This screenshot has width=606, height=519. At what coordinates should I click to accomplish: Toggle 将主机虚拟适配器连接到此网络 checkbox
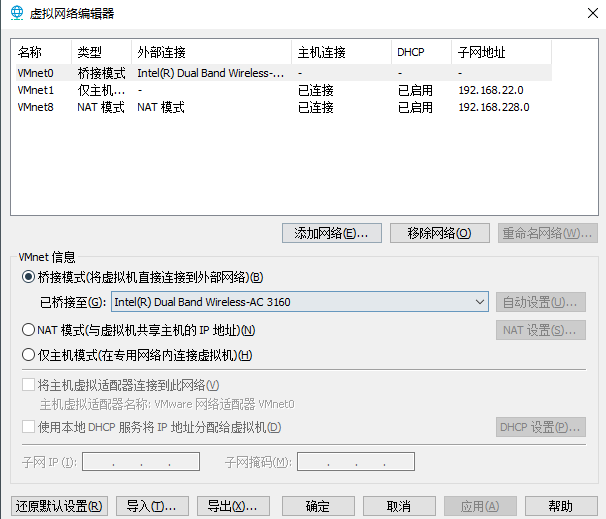(28, 385)
